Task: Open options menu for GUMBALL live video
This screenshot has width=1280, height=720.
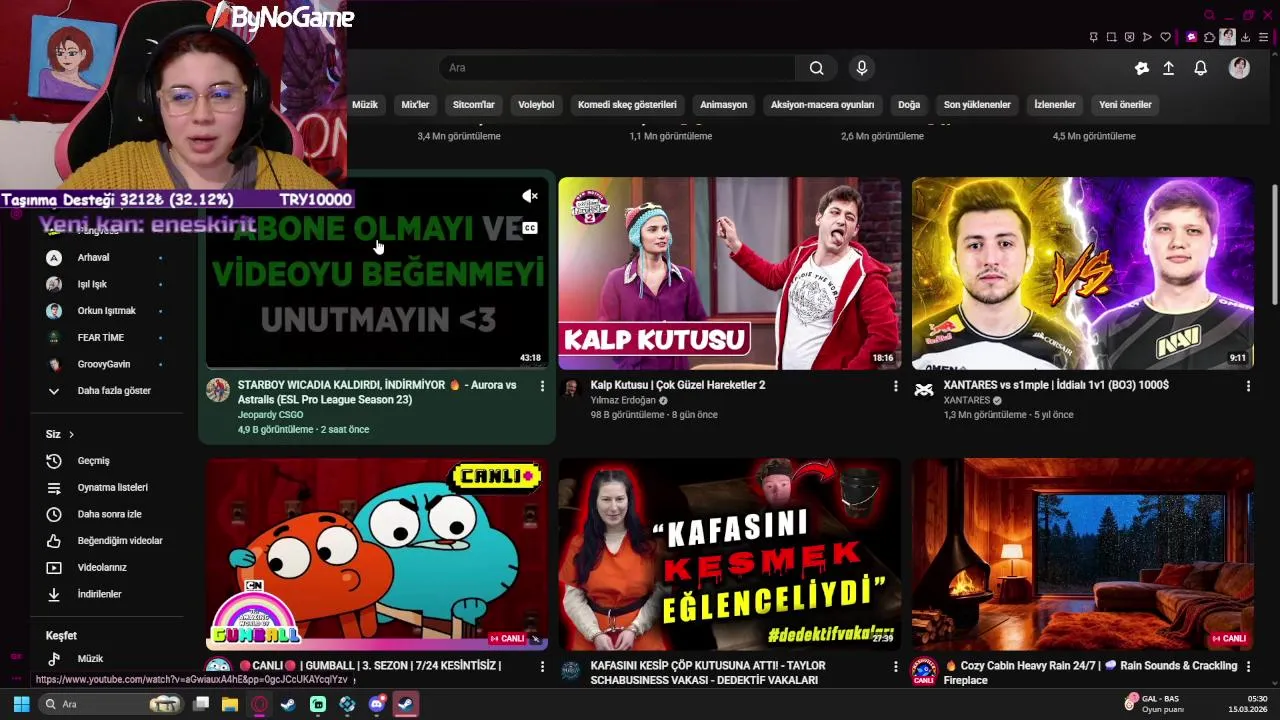Action: click(543, 666)
